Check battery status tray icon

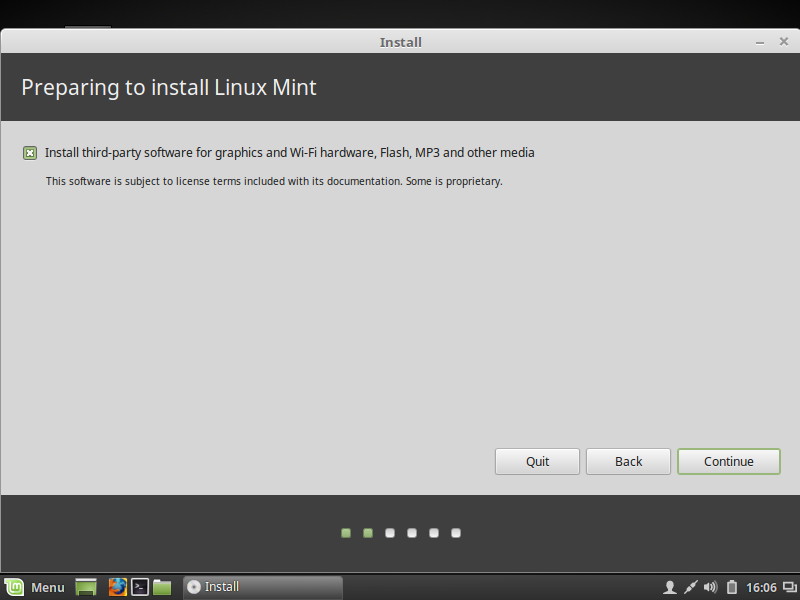(x=732, y=588)
